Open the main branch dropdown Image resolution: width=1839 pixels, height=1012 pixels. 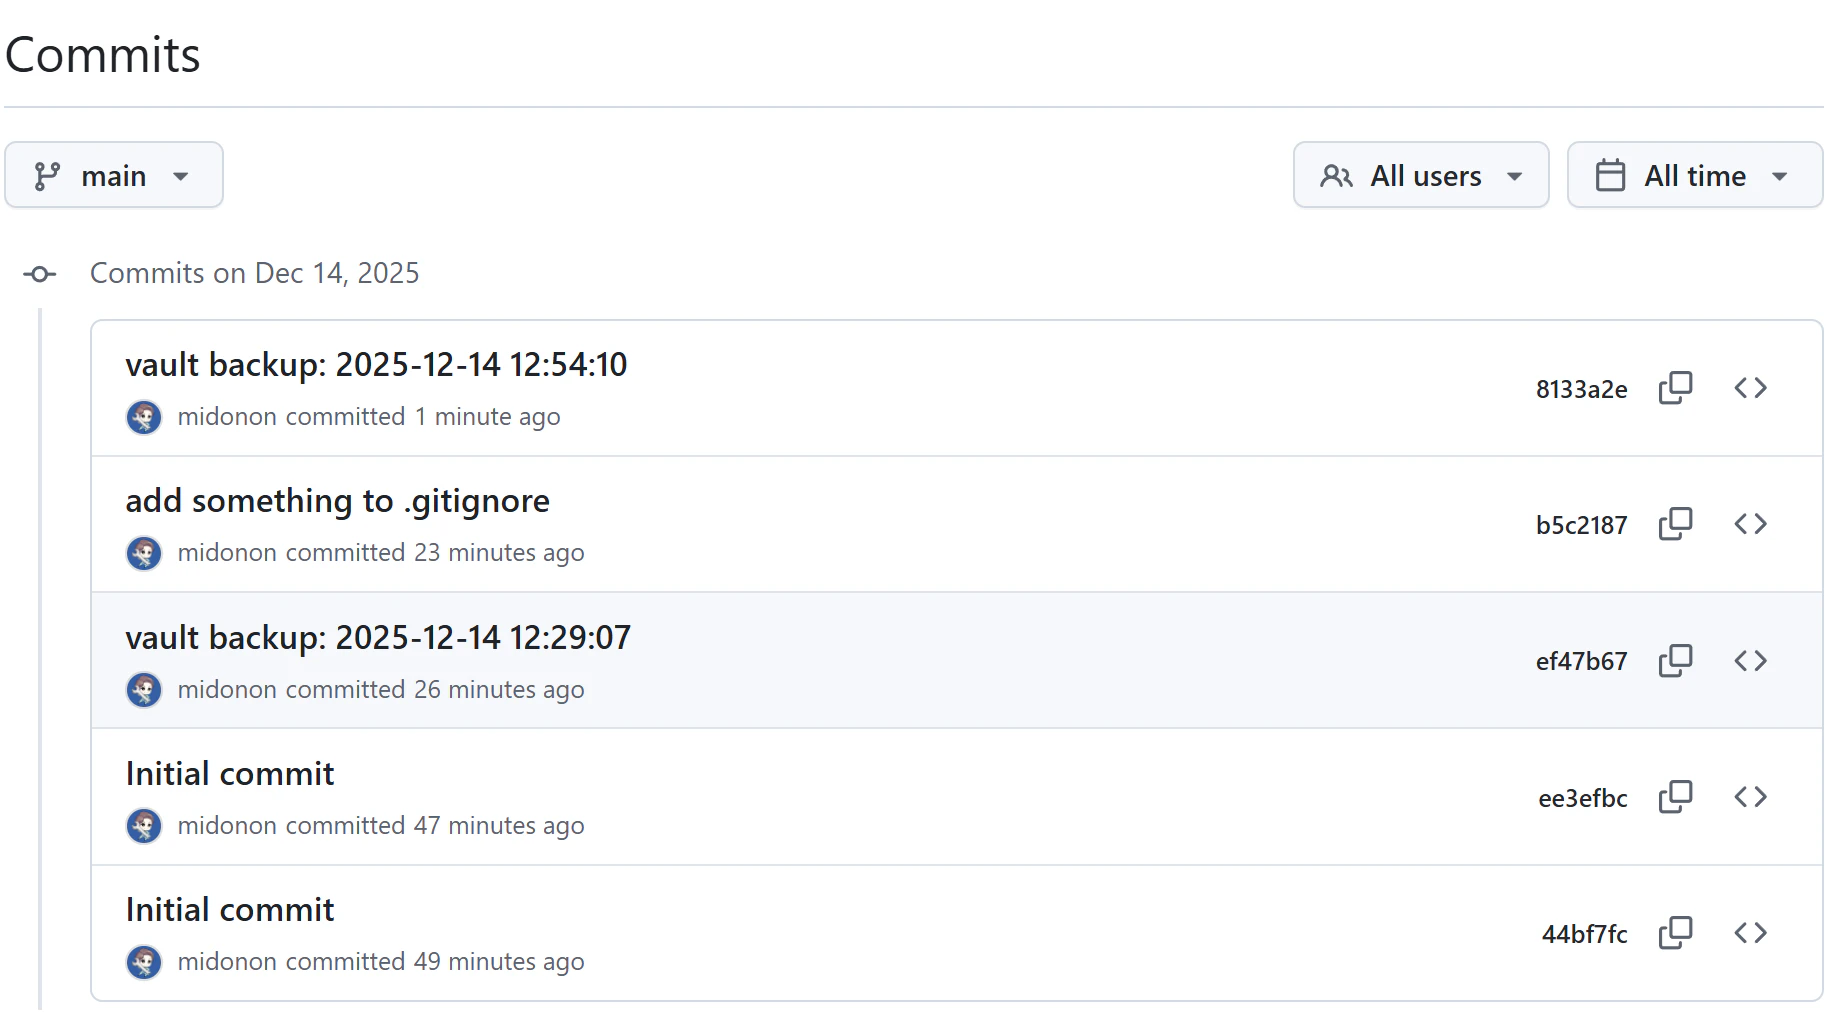(114, 175)
